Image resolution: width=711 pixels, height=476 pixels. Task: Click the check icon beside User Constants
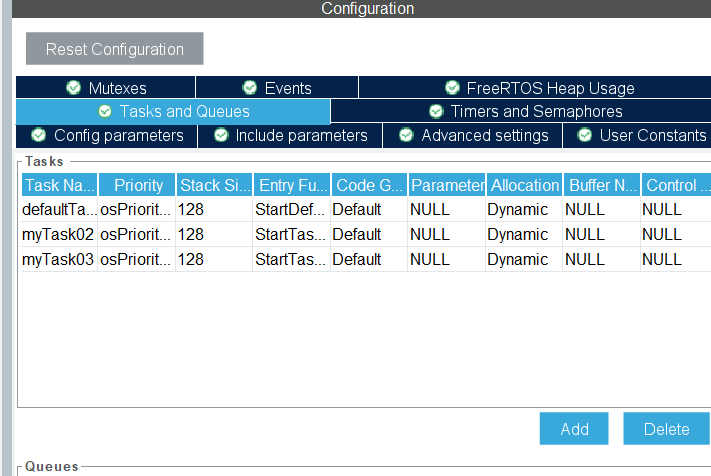584,135
